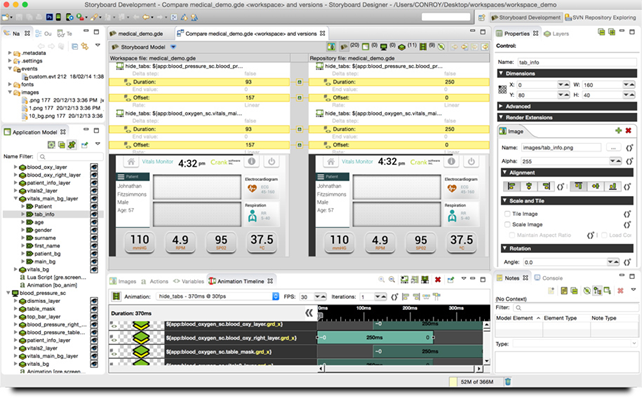The width and height of the screenshot is (642, 398).
Task: Click Electrocardiogram heart icon in left preview
Action: tap(252, 188)
